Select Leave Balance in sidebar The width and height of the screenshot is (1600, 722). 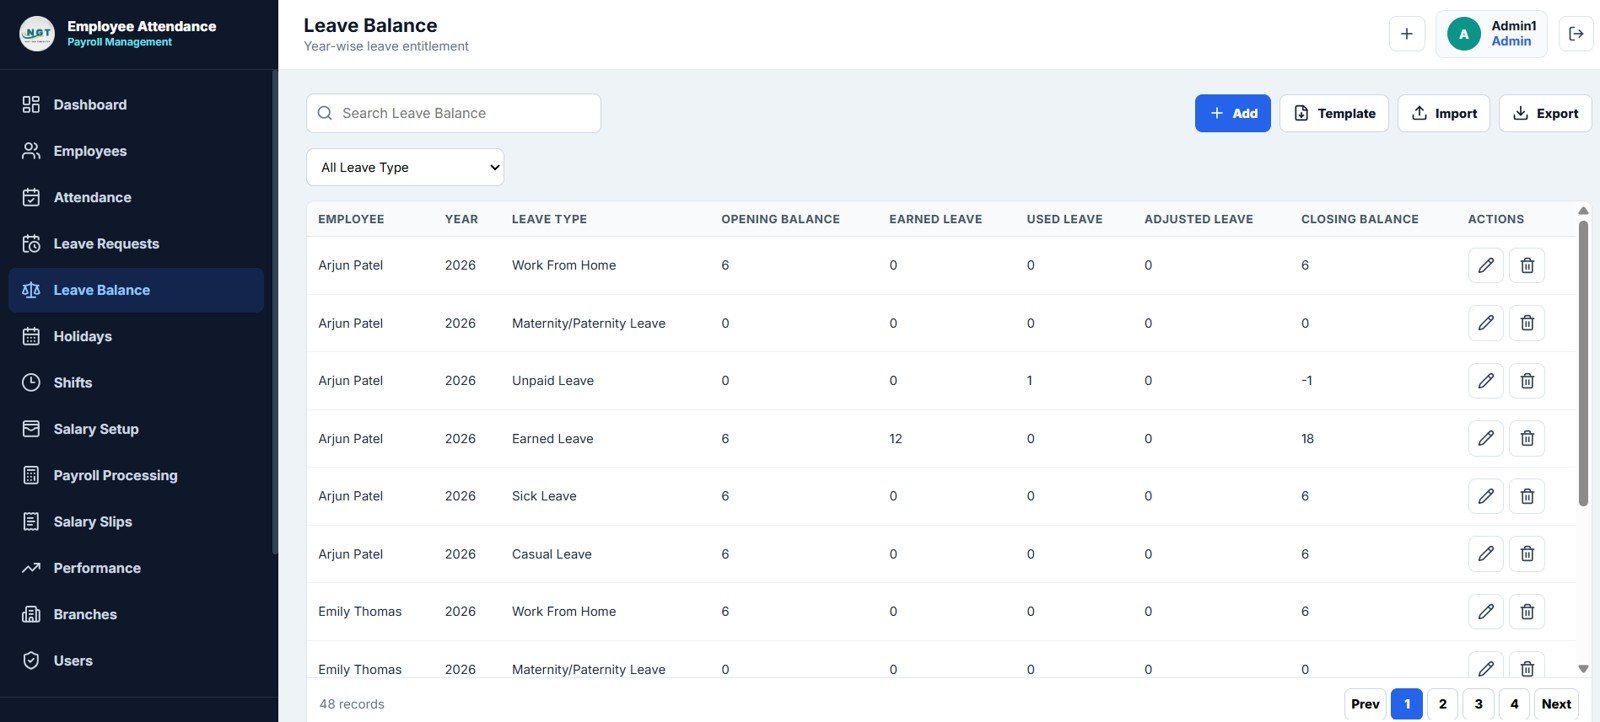coord(136,290)
